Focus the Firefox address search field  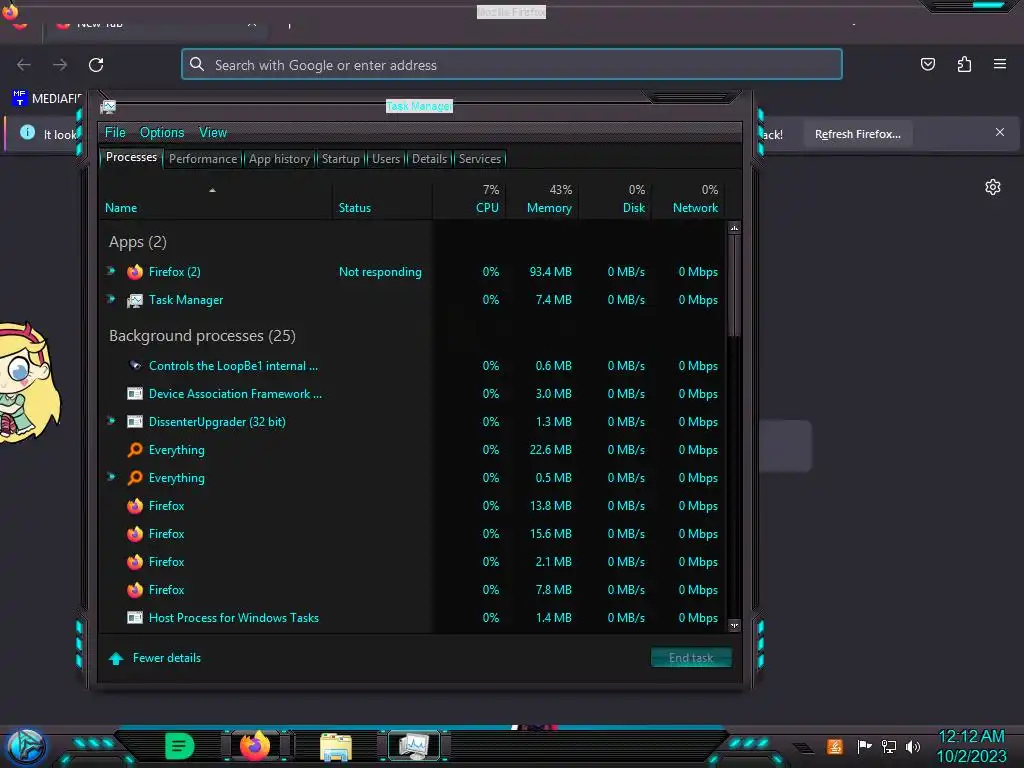coord(511,65)
